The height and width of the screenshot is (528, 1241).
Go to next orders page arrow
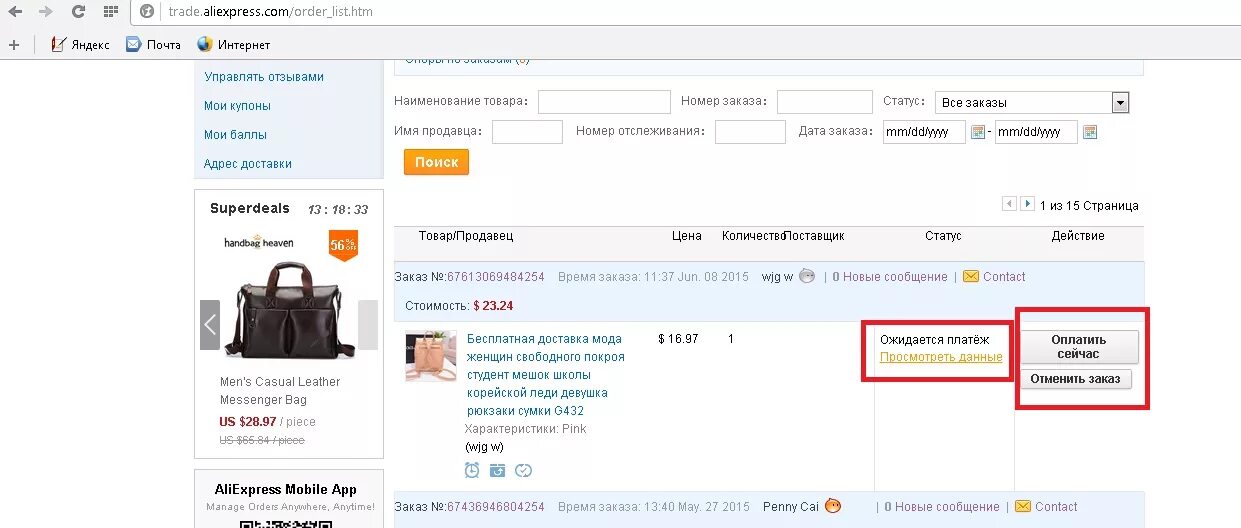pyautogui.click(x=1026, y=204)
